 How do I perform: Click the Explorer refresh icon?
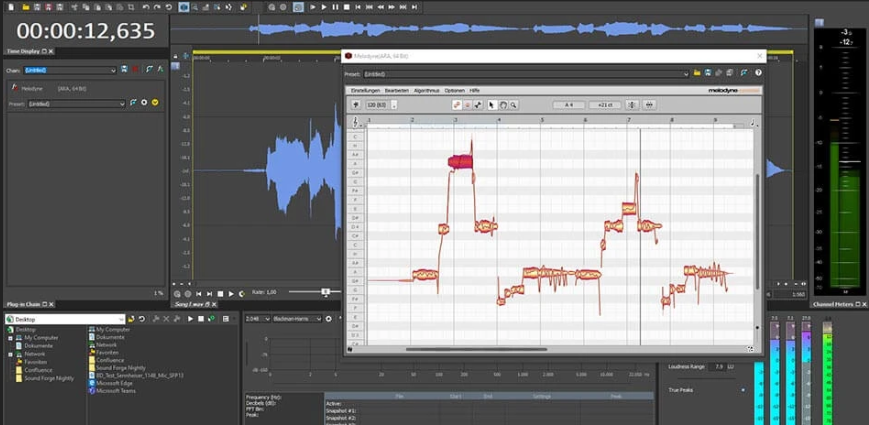tap(142, 319)
